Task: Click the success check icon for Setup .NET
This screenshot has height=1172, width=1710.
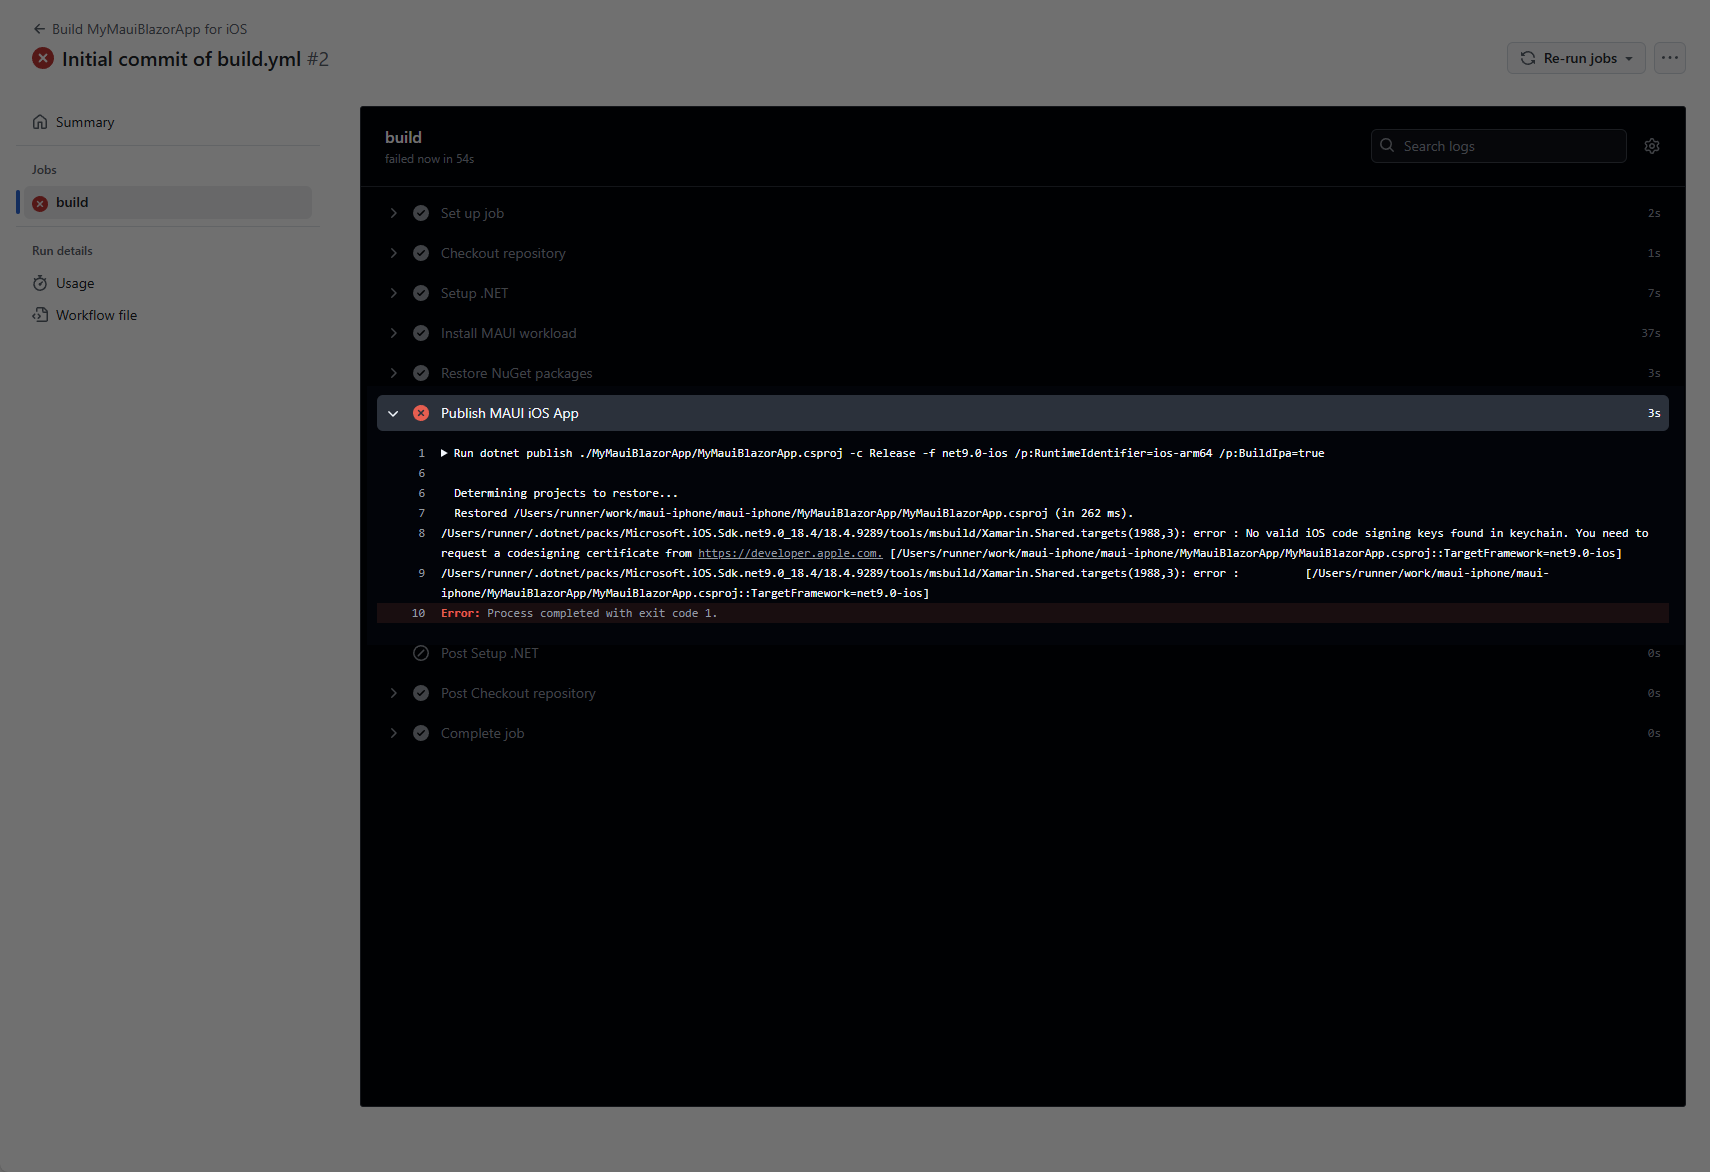Action: tap(421, 293)
